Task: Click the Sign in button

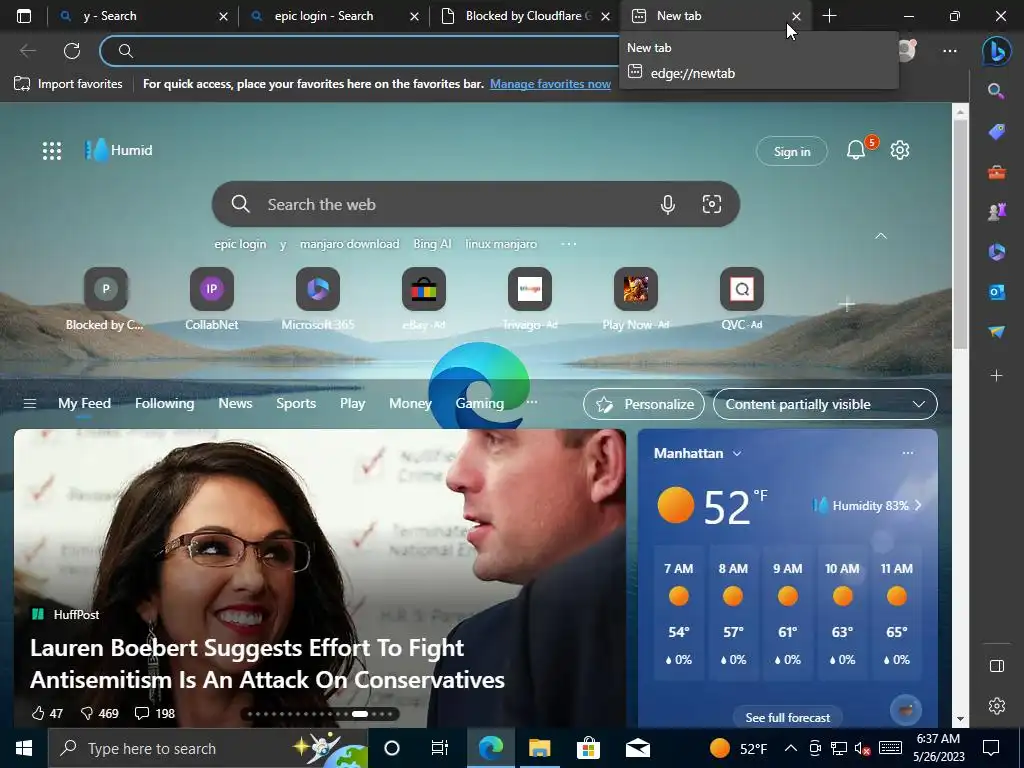Action: coord(792,152)
